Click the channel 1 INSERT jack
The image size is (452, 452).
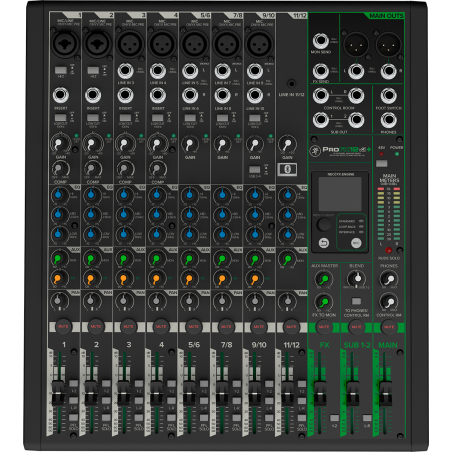61,95
